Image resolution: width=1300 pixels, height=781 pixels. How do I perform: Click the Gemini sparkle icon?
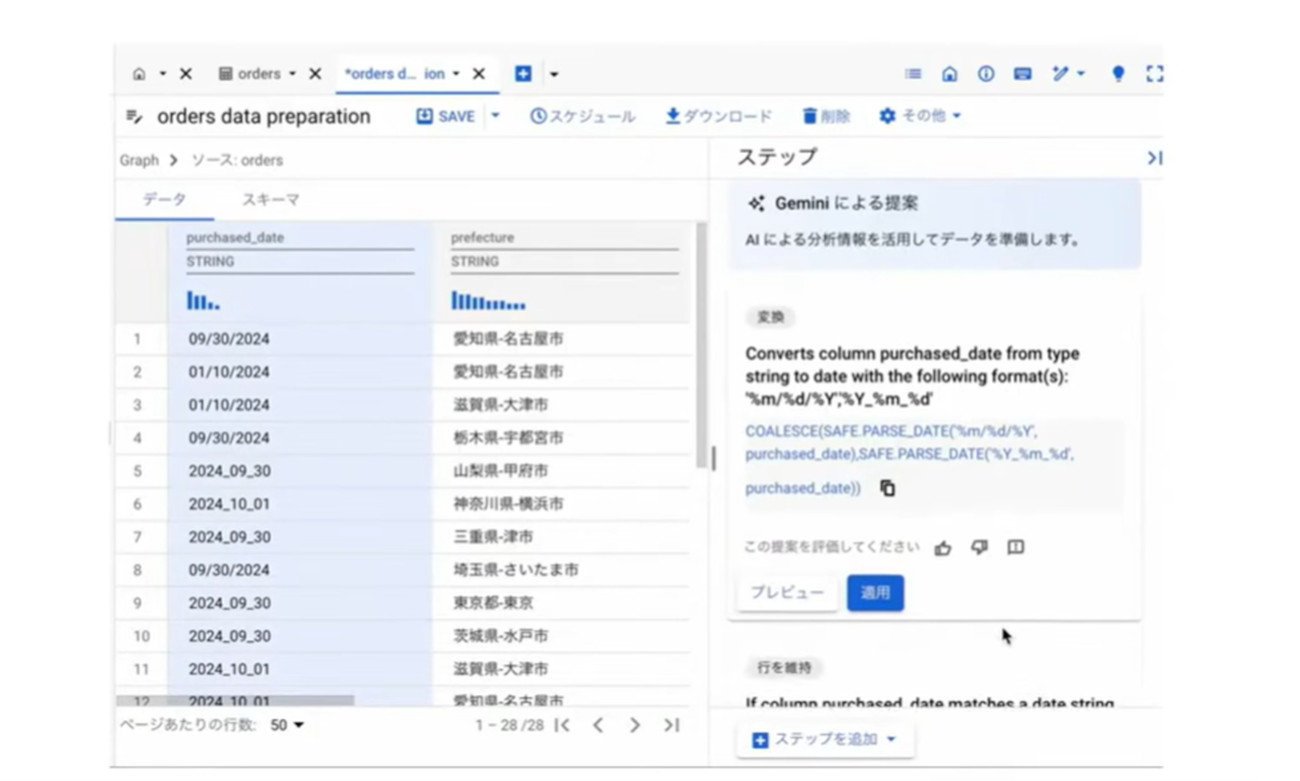click(x=756, y=204)
